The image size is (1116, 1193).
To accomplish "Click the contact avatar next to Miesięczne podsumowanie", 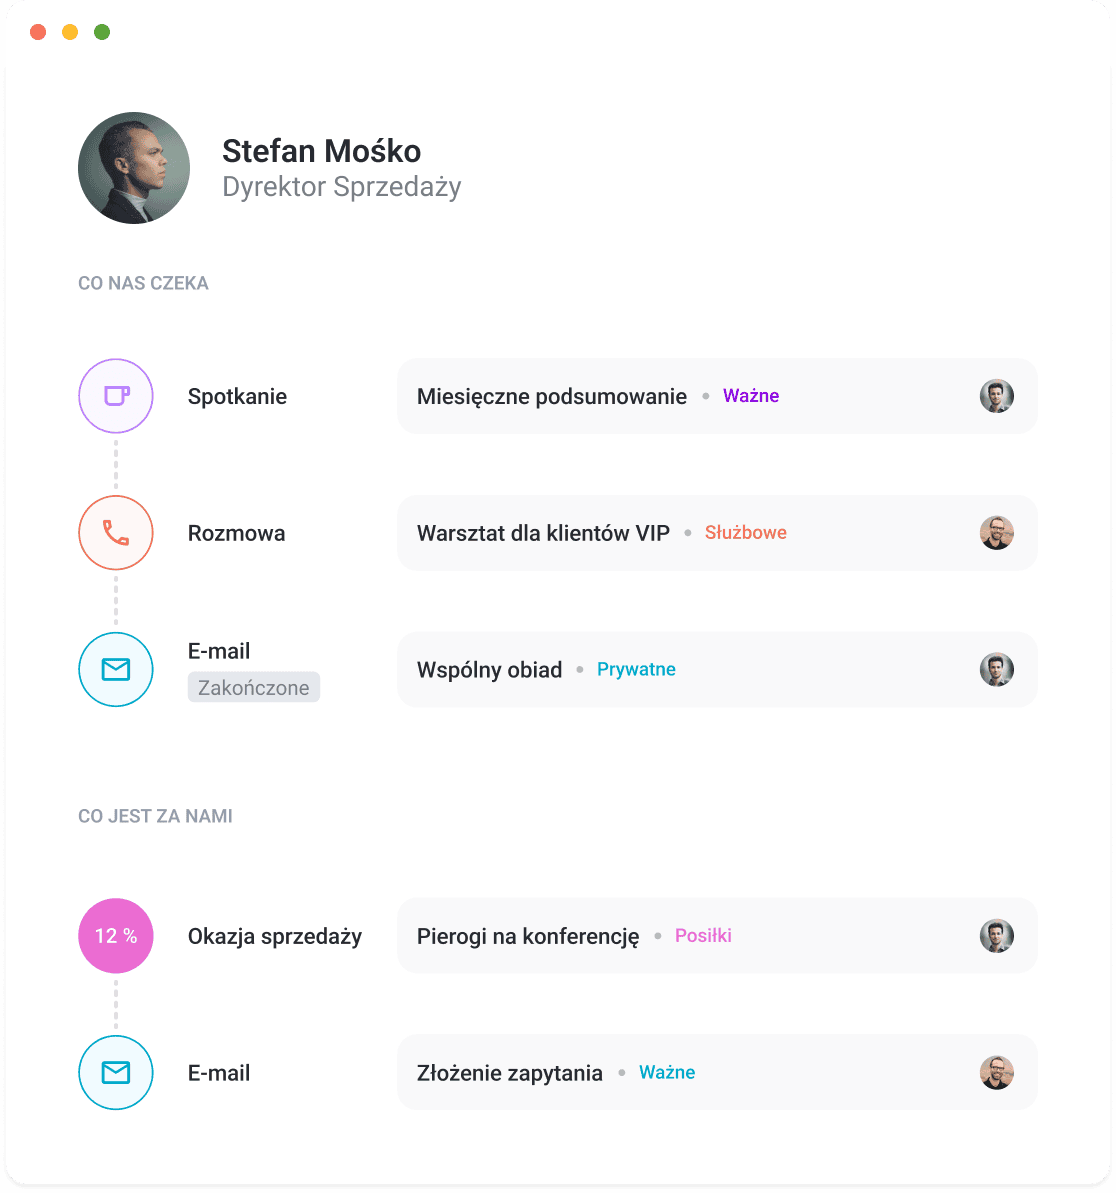I will tap(996, 396).
